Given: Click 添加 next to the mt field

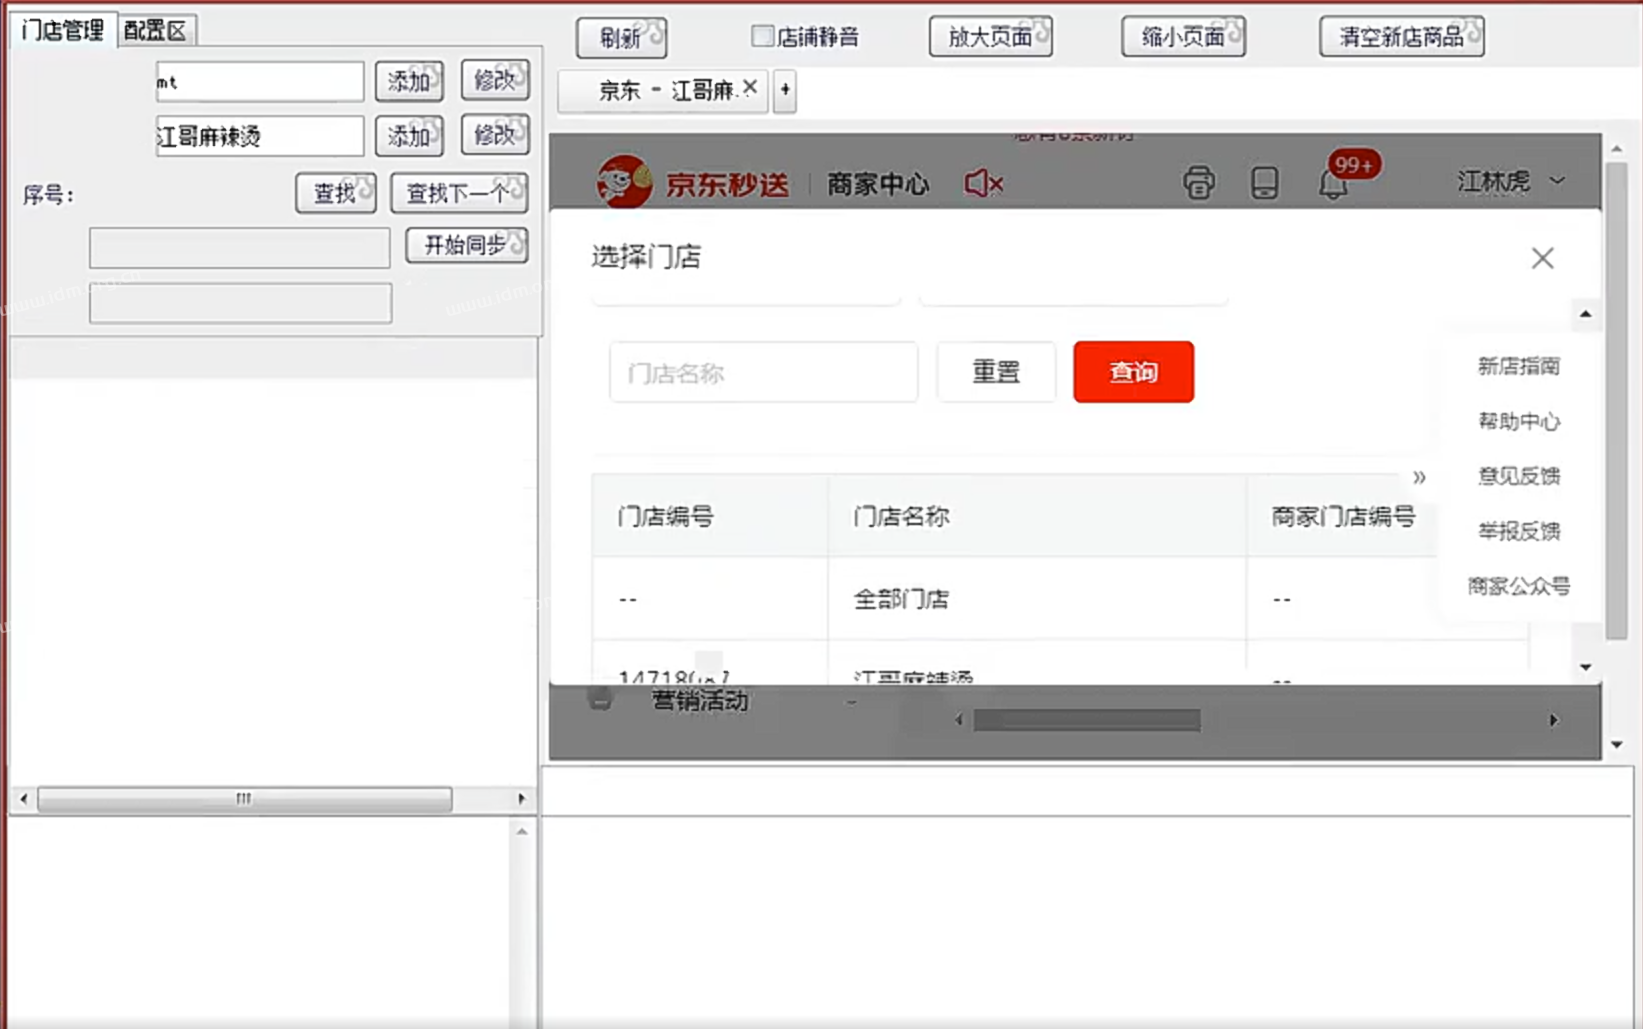Looking at the screenshot, I should 409,81.
